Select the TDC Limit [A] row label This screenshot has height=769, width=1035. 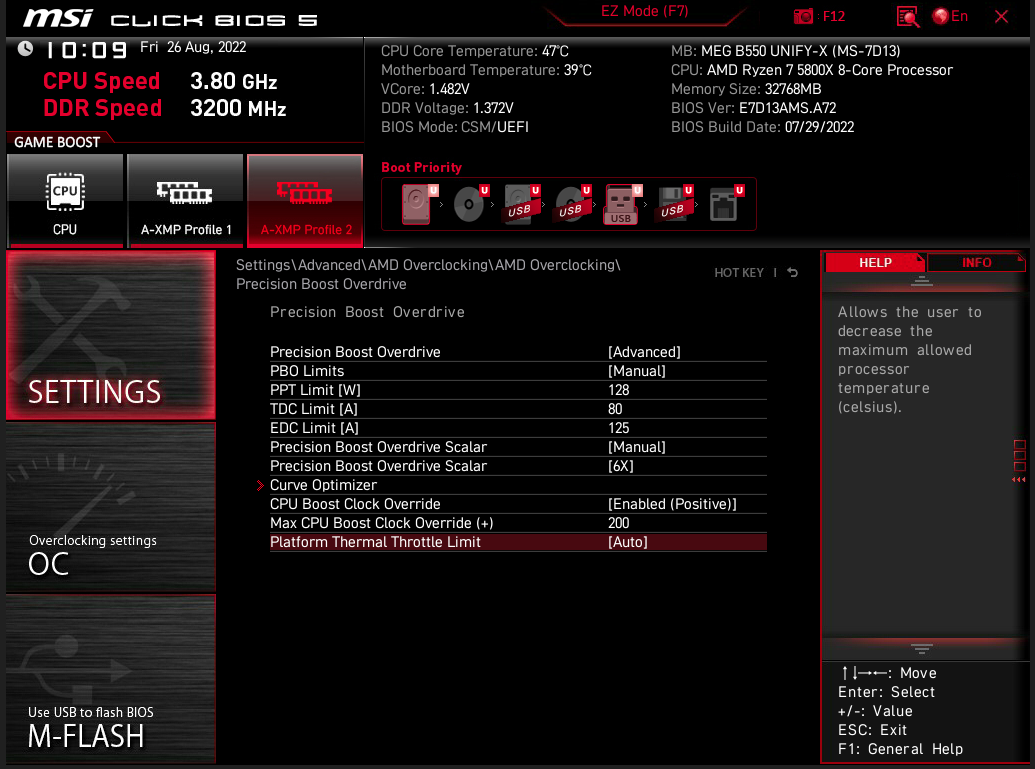[314, 409]
